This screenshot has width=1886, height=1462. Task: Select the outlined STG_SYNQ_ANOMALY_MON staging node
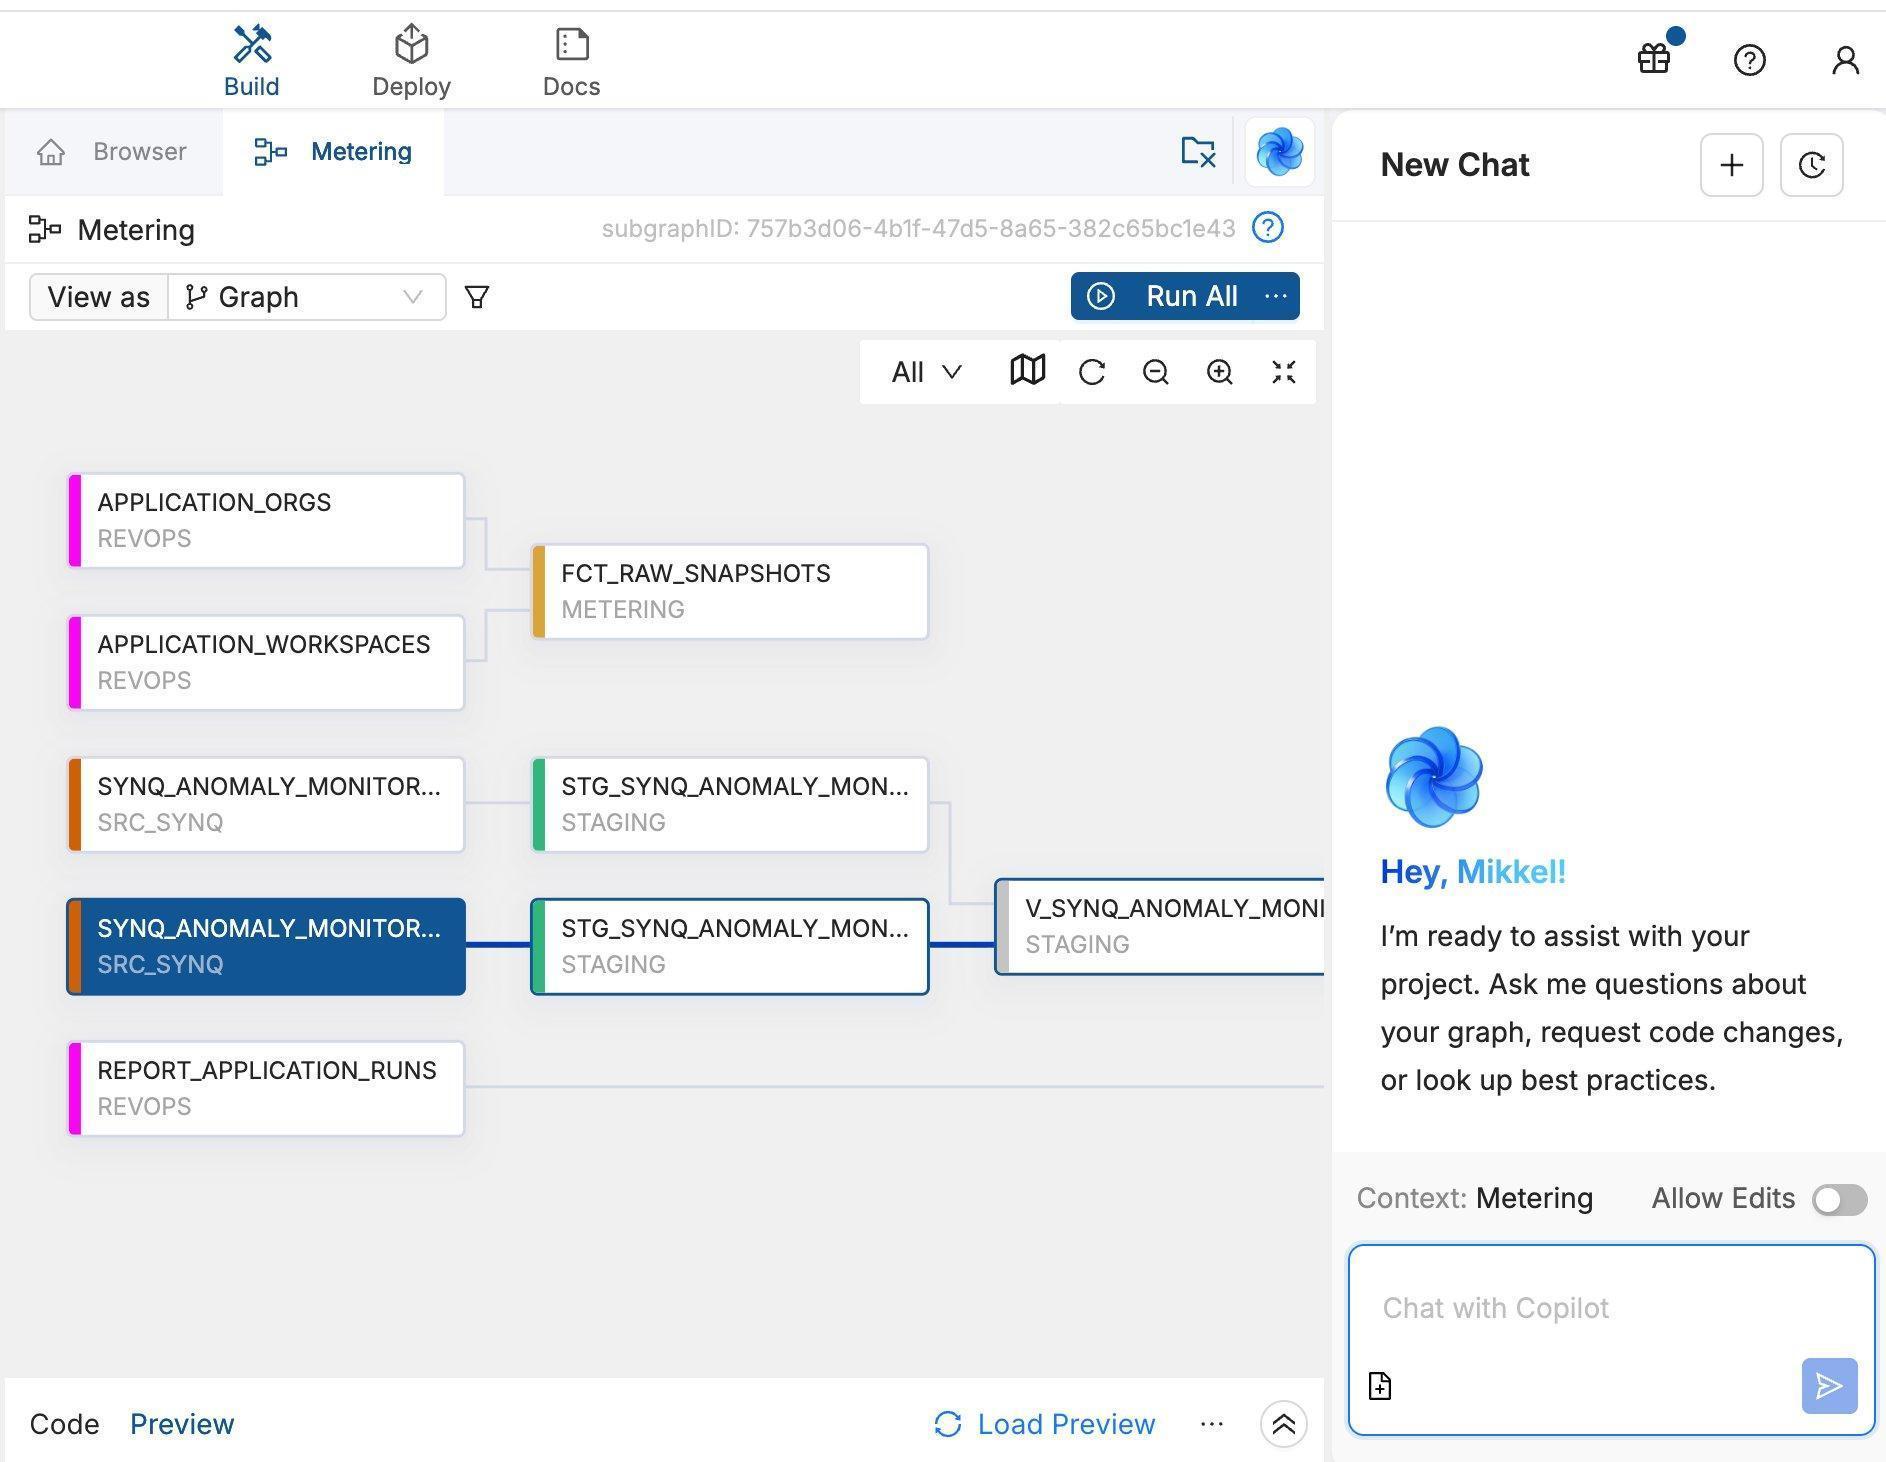[730, 947]
